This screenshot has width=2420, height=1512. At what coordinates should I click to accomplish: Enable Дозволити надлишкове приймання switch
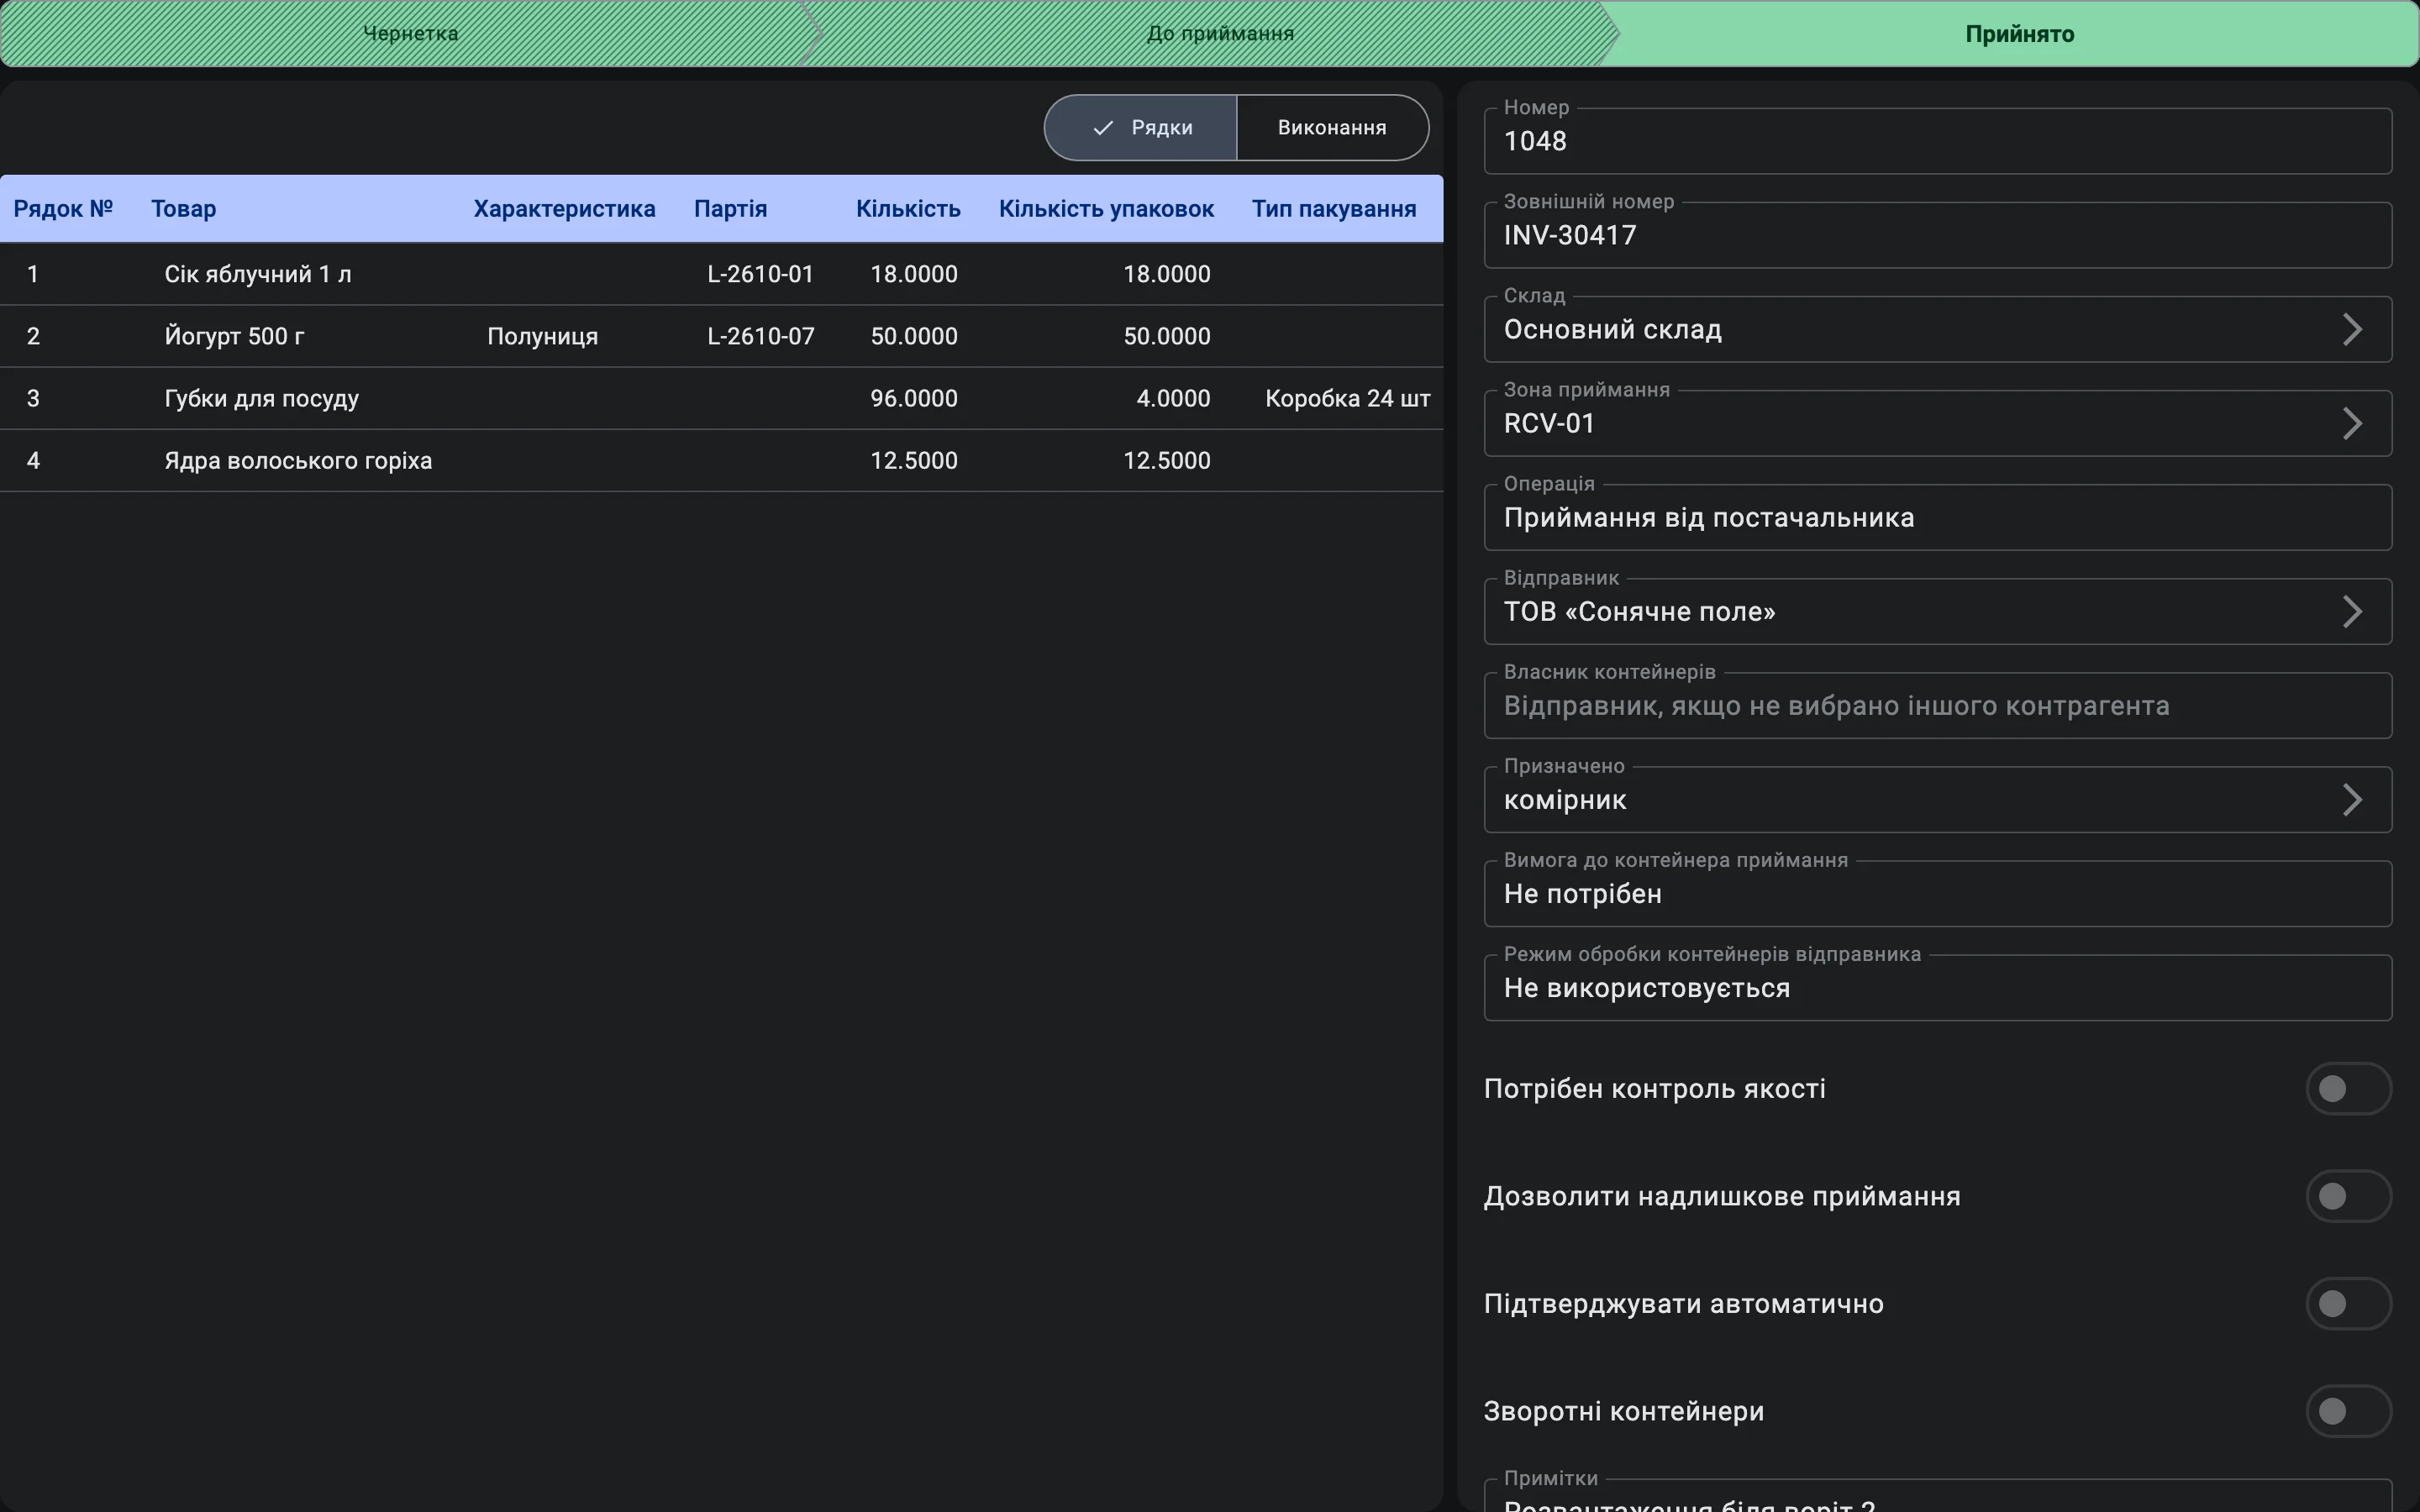(2348, 1196)
